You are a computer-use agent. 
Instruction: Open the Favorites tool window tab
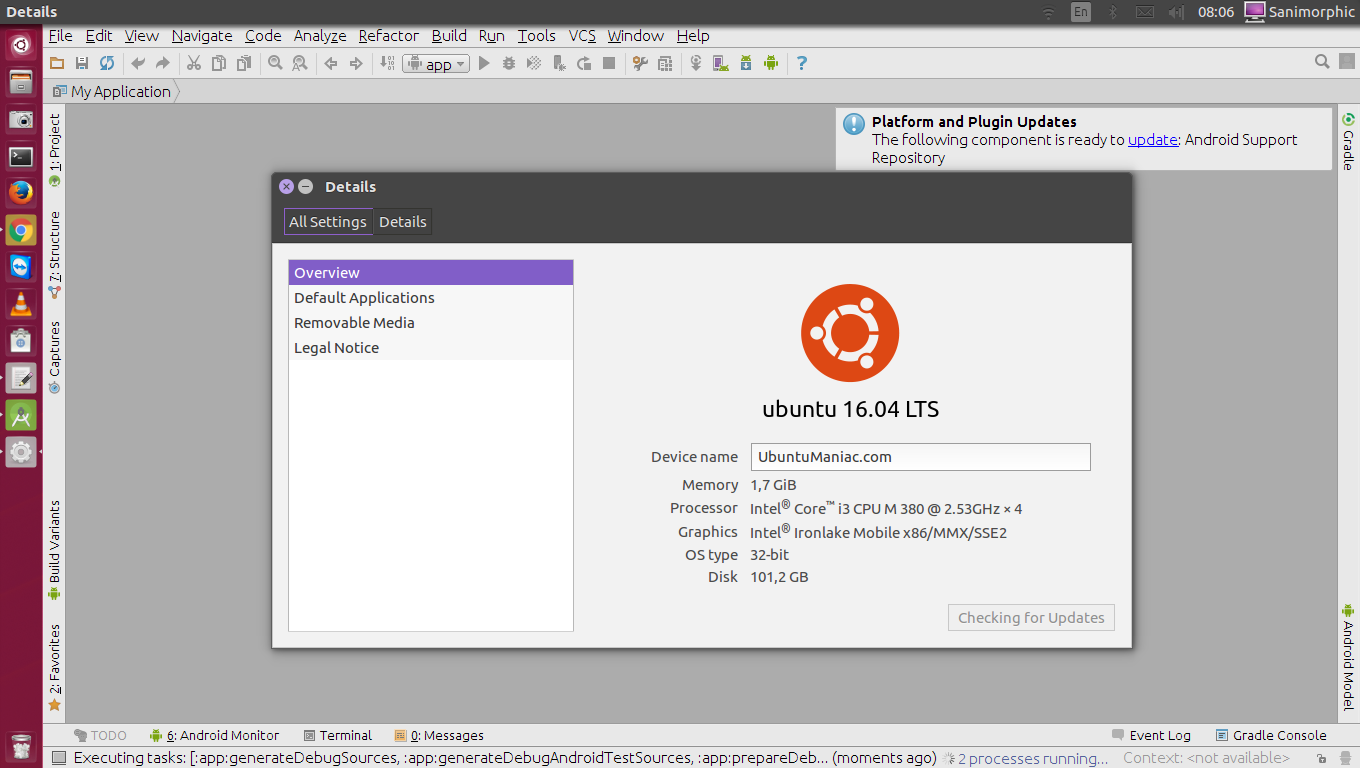(55, 668)
